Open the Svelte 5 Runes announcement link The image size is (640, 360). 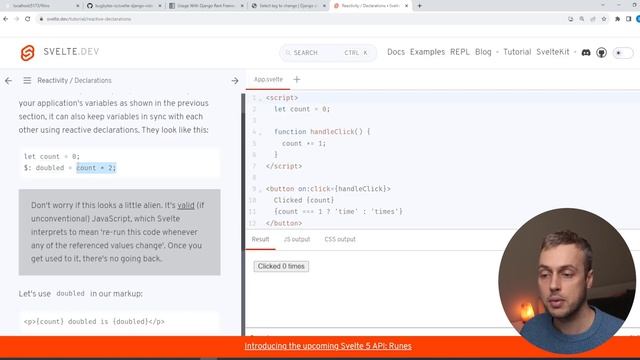point(328,346)
